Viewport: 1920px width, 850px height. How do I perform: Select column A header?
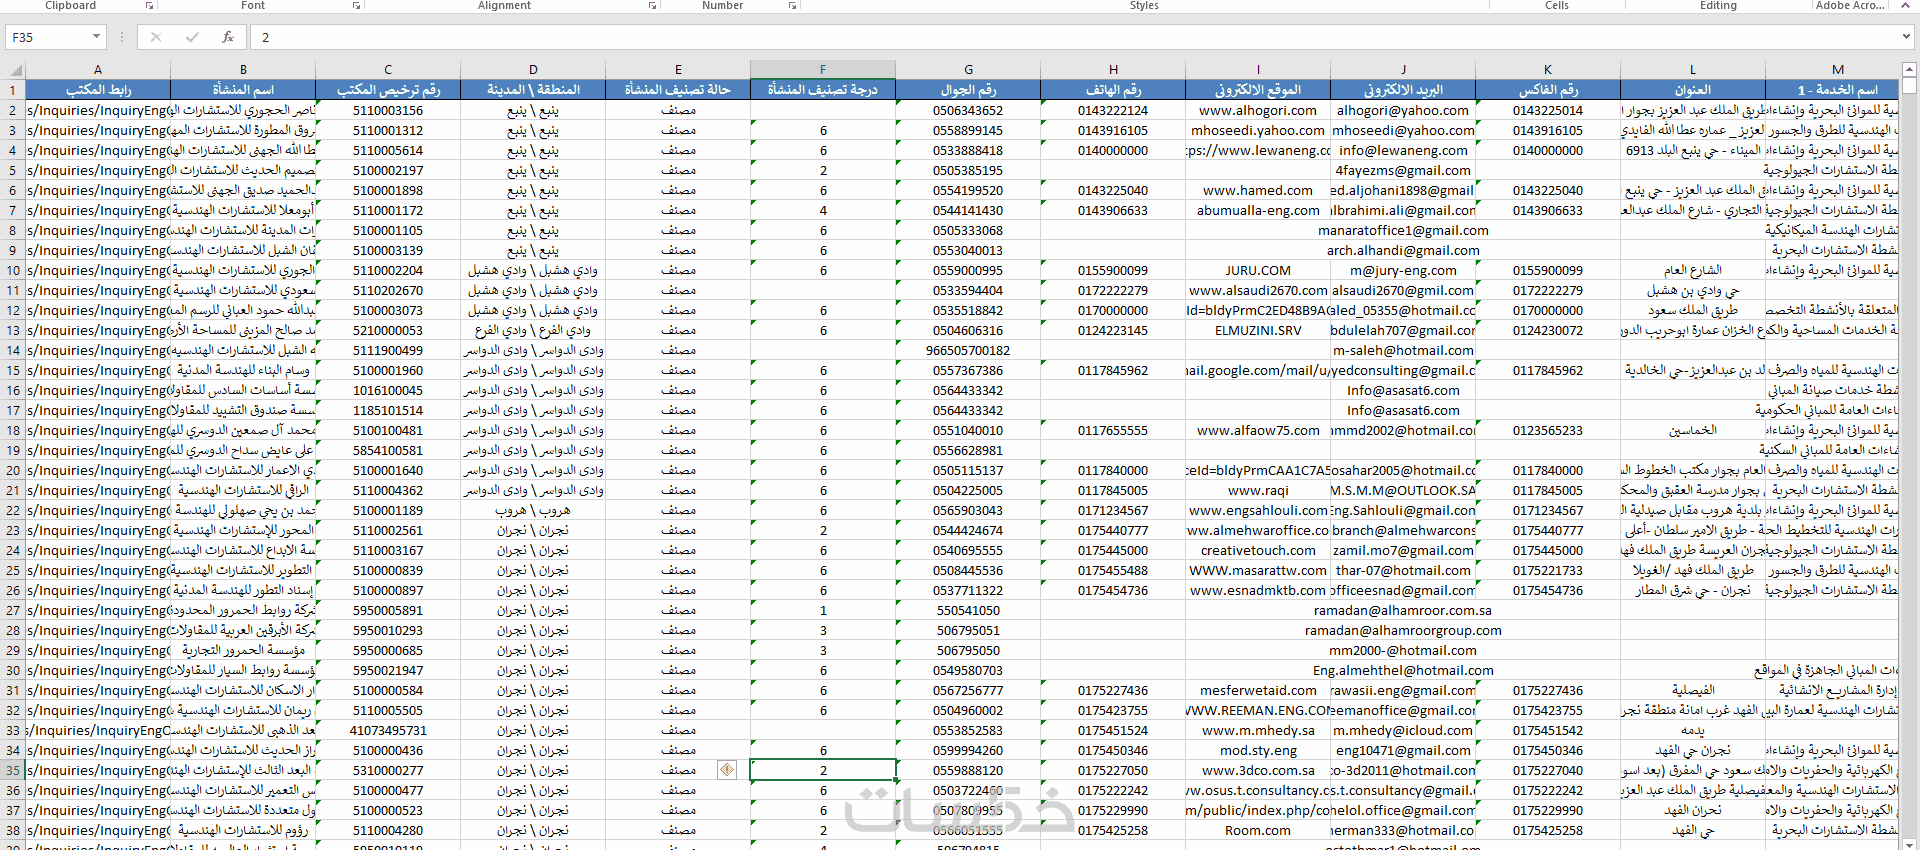98,70
